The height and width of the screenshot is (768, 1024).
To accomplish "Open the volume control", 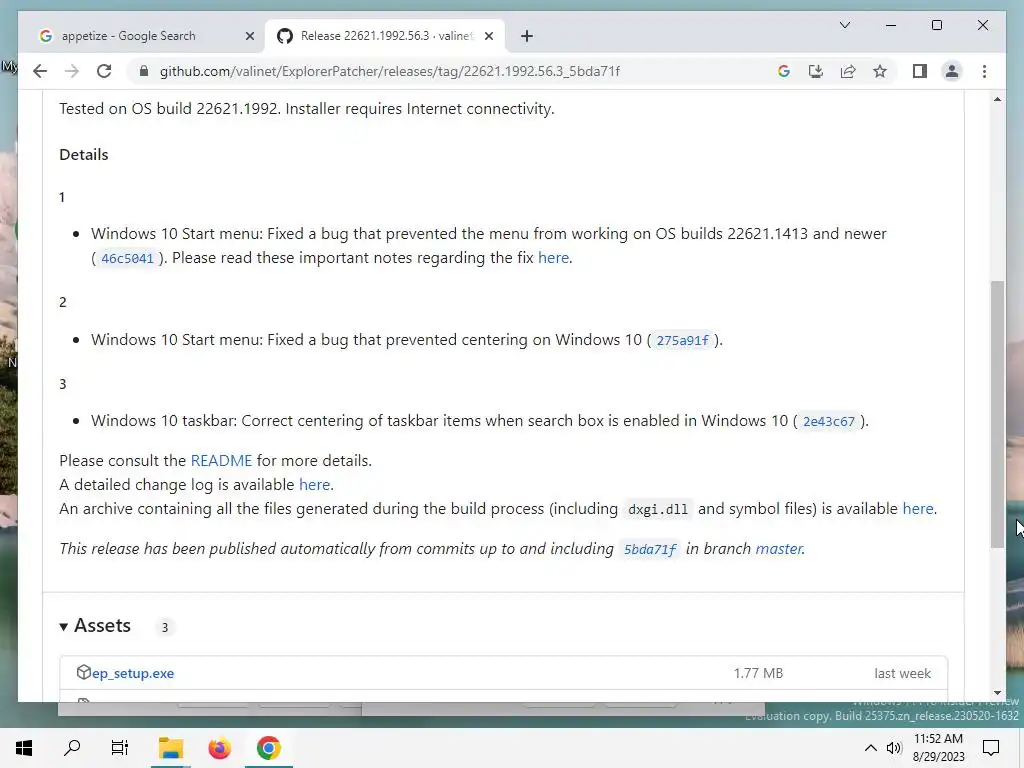I will click(x=894, y=748).
